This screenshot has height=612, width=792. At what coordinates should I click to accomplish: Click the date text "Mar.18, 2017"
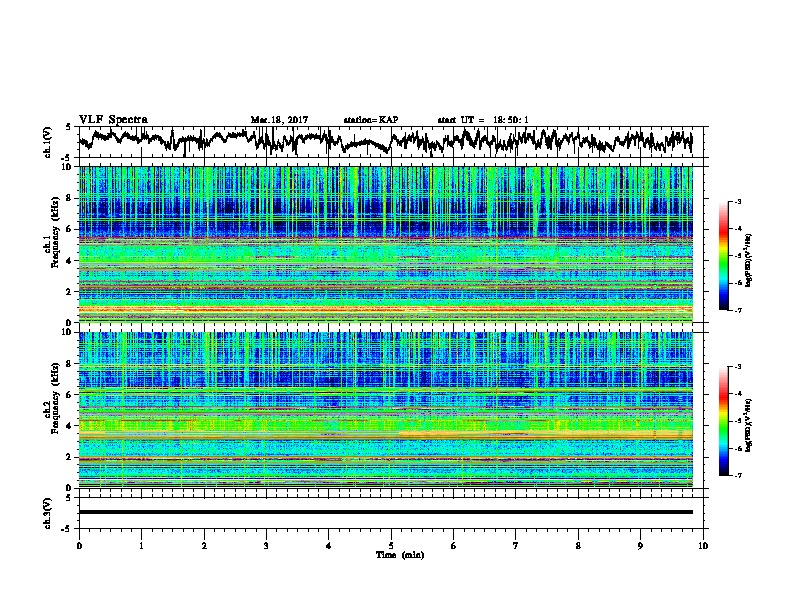coord(279,120)
